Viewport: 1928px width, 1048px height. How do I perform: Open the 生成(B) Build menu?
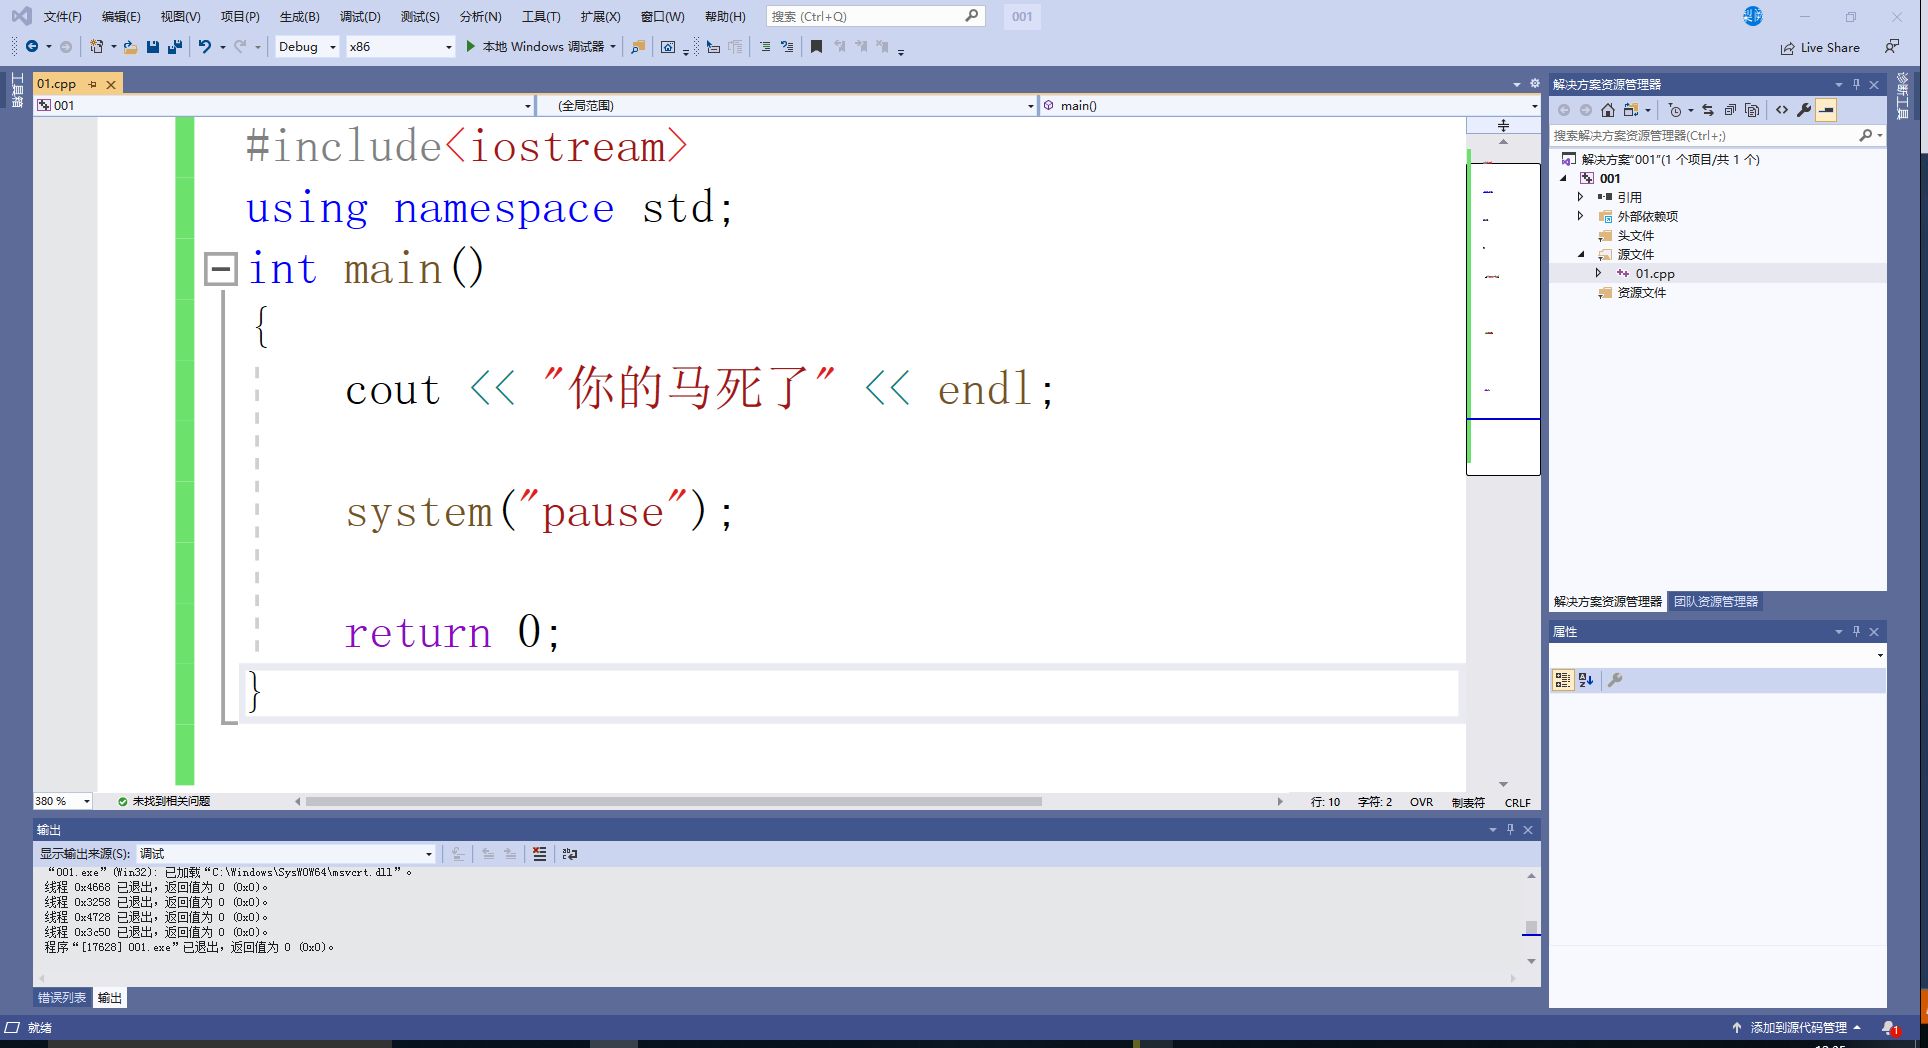pos(299,17)
